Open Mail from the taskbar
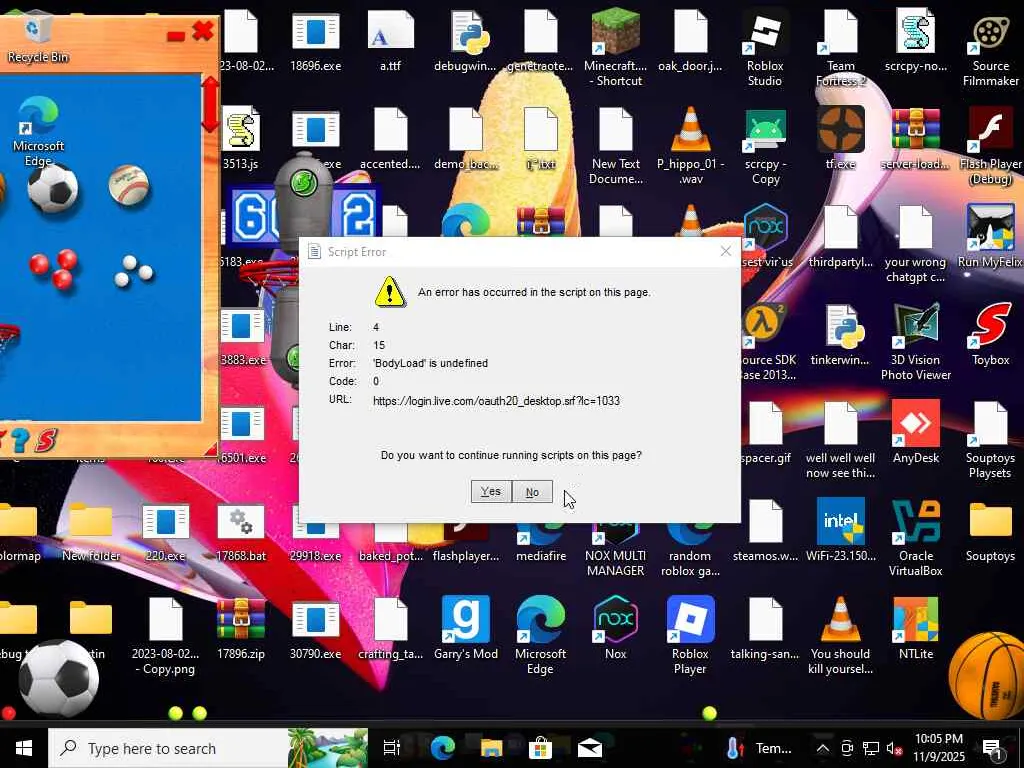The height and width of the screenshot is (768, 1024). pyautogui.click(x=589, y=748)
